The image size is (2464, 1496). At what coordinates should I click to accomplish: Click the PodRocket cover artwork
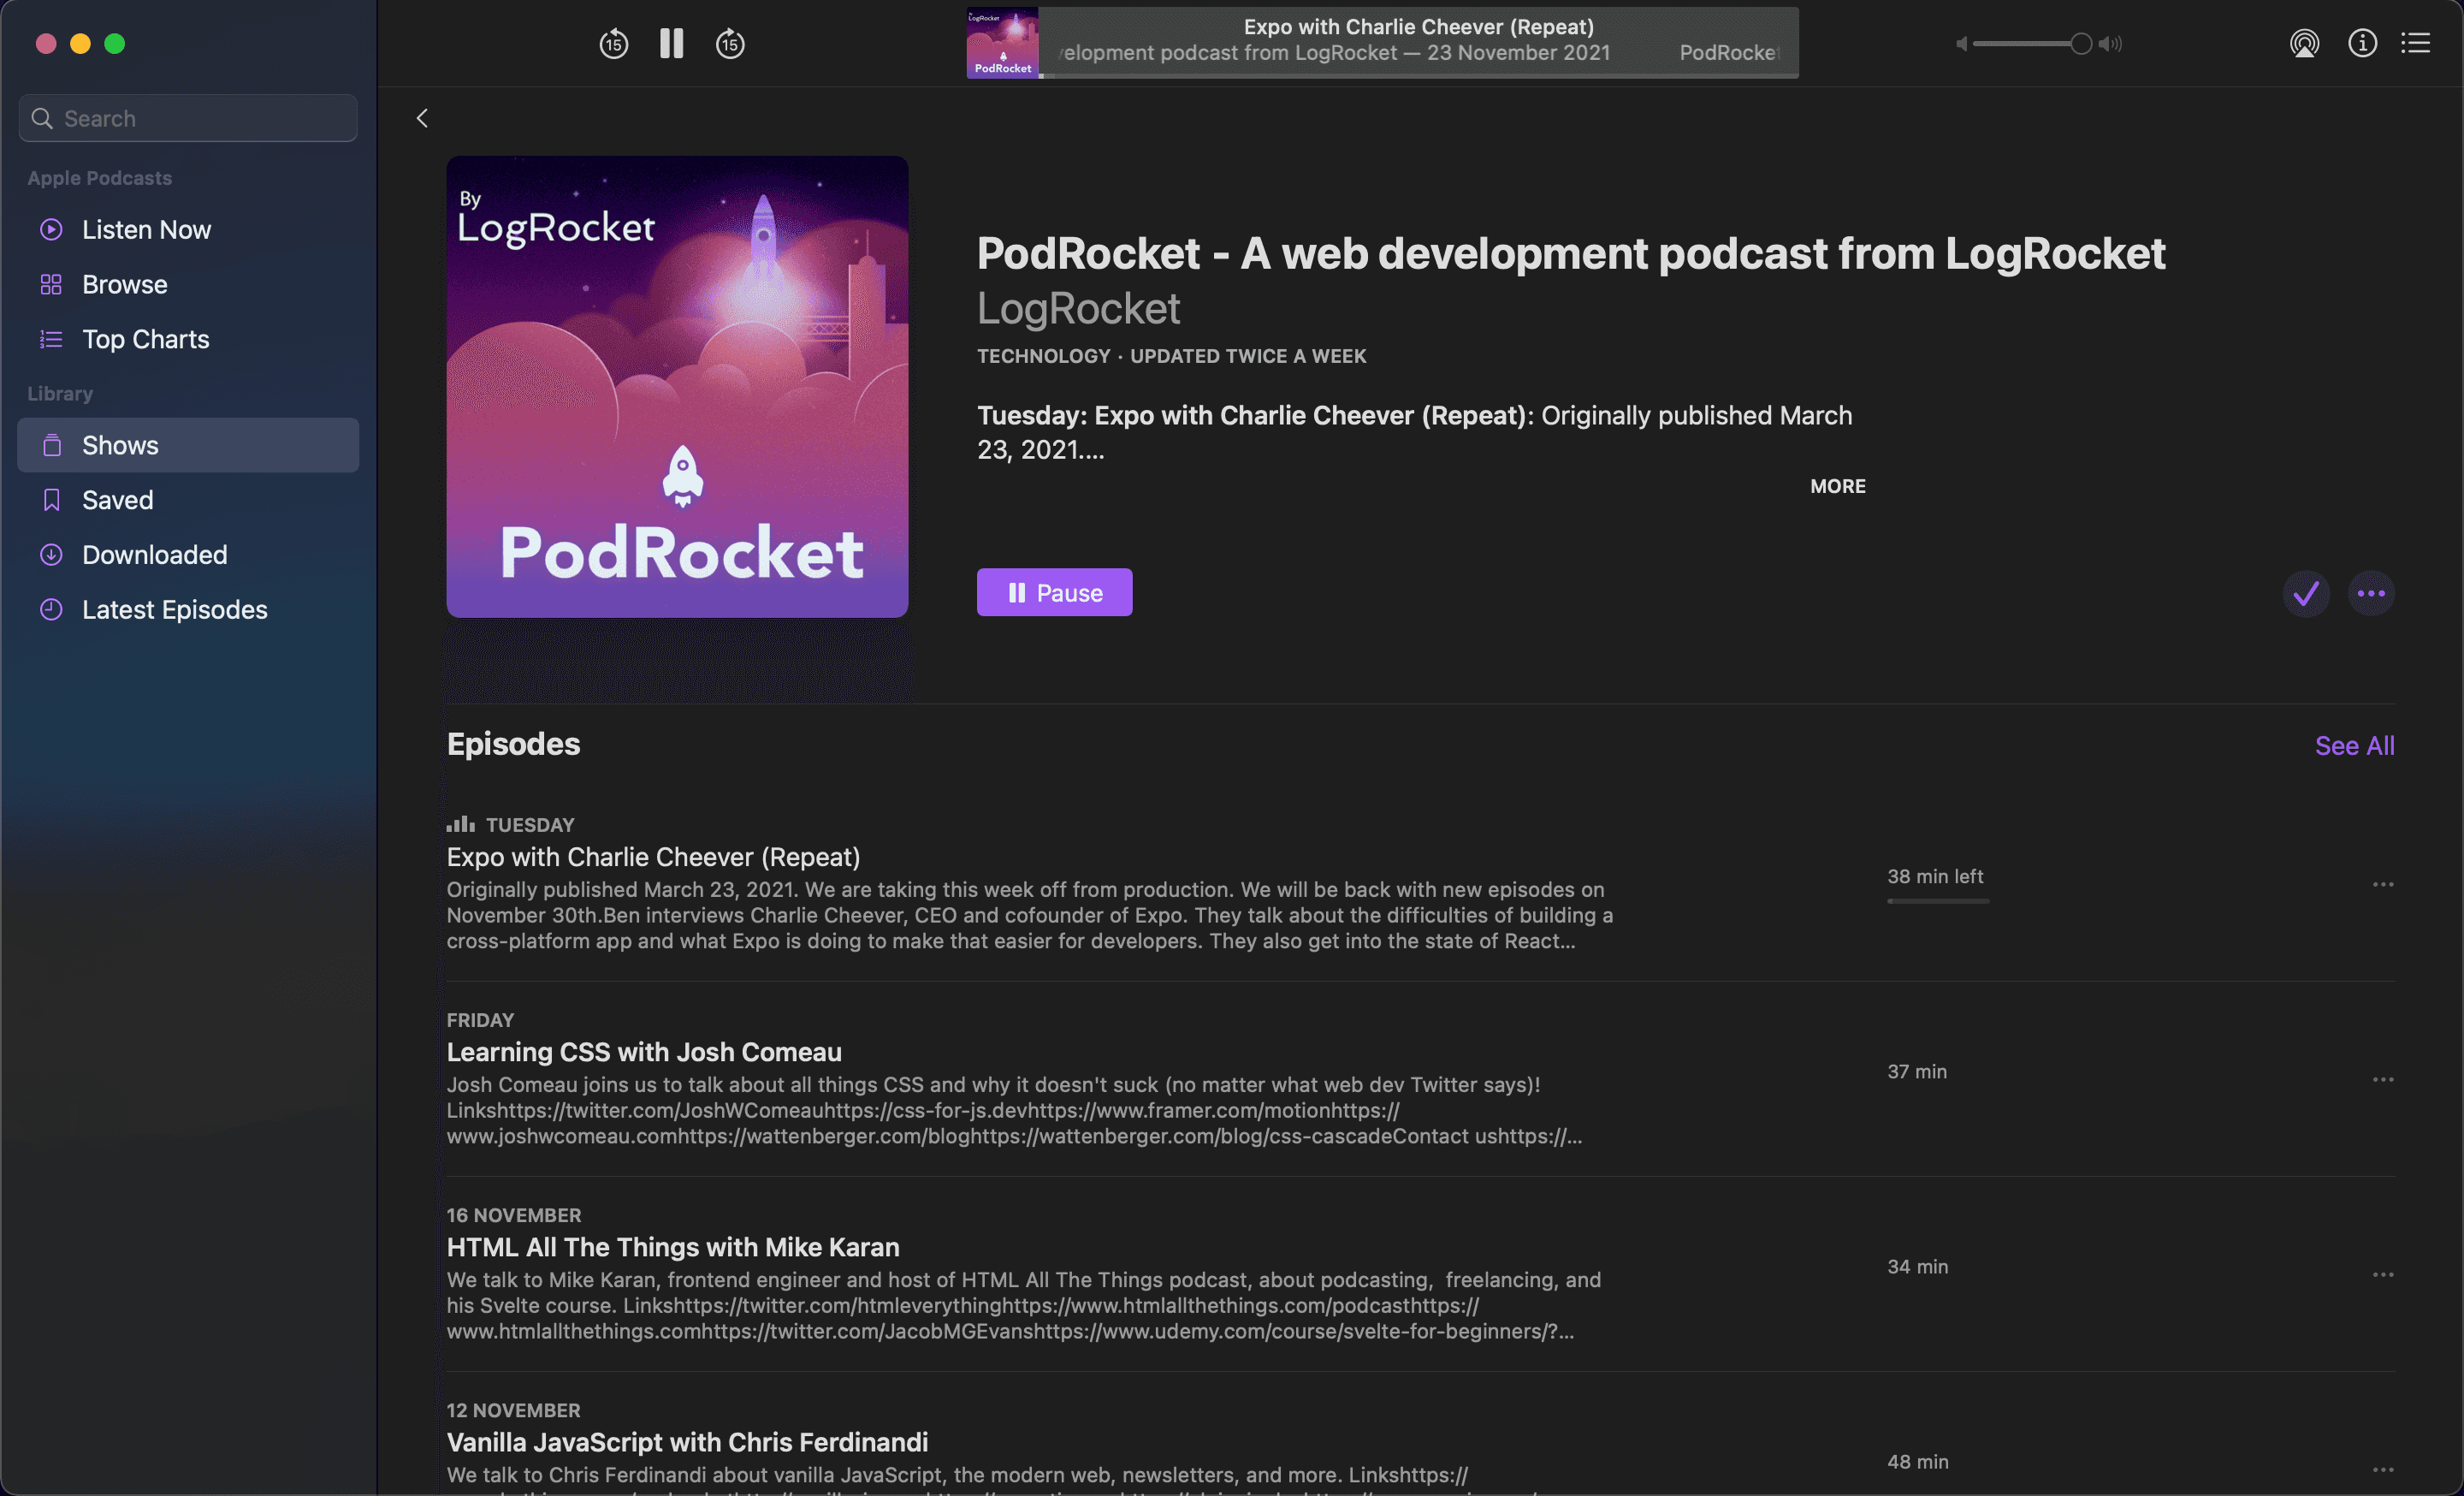tap(677, 386)
